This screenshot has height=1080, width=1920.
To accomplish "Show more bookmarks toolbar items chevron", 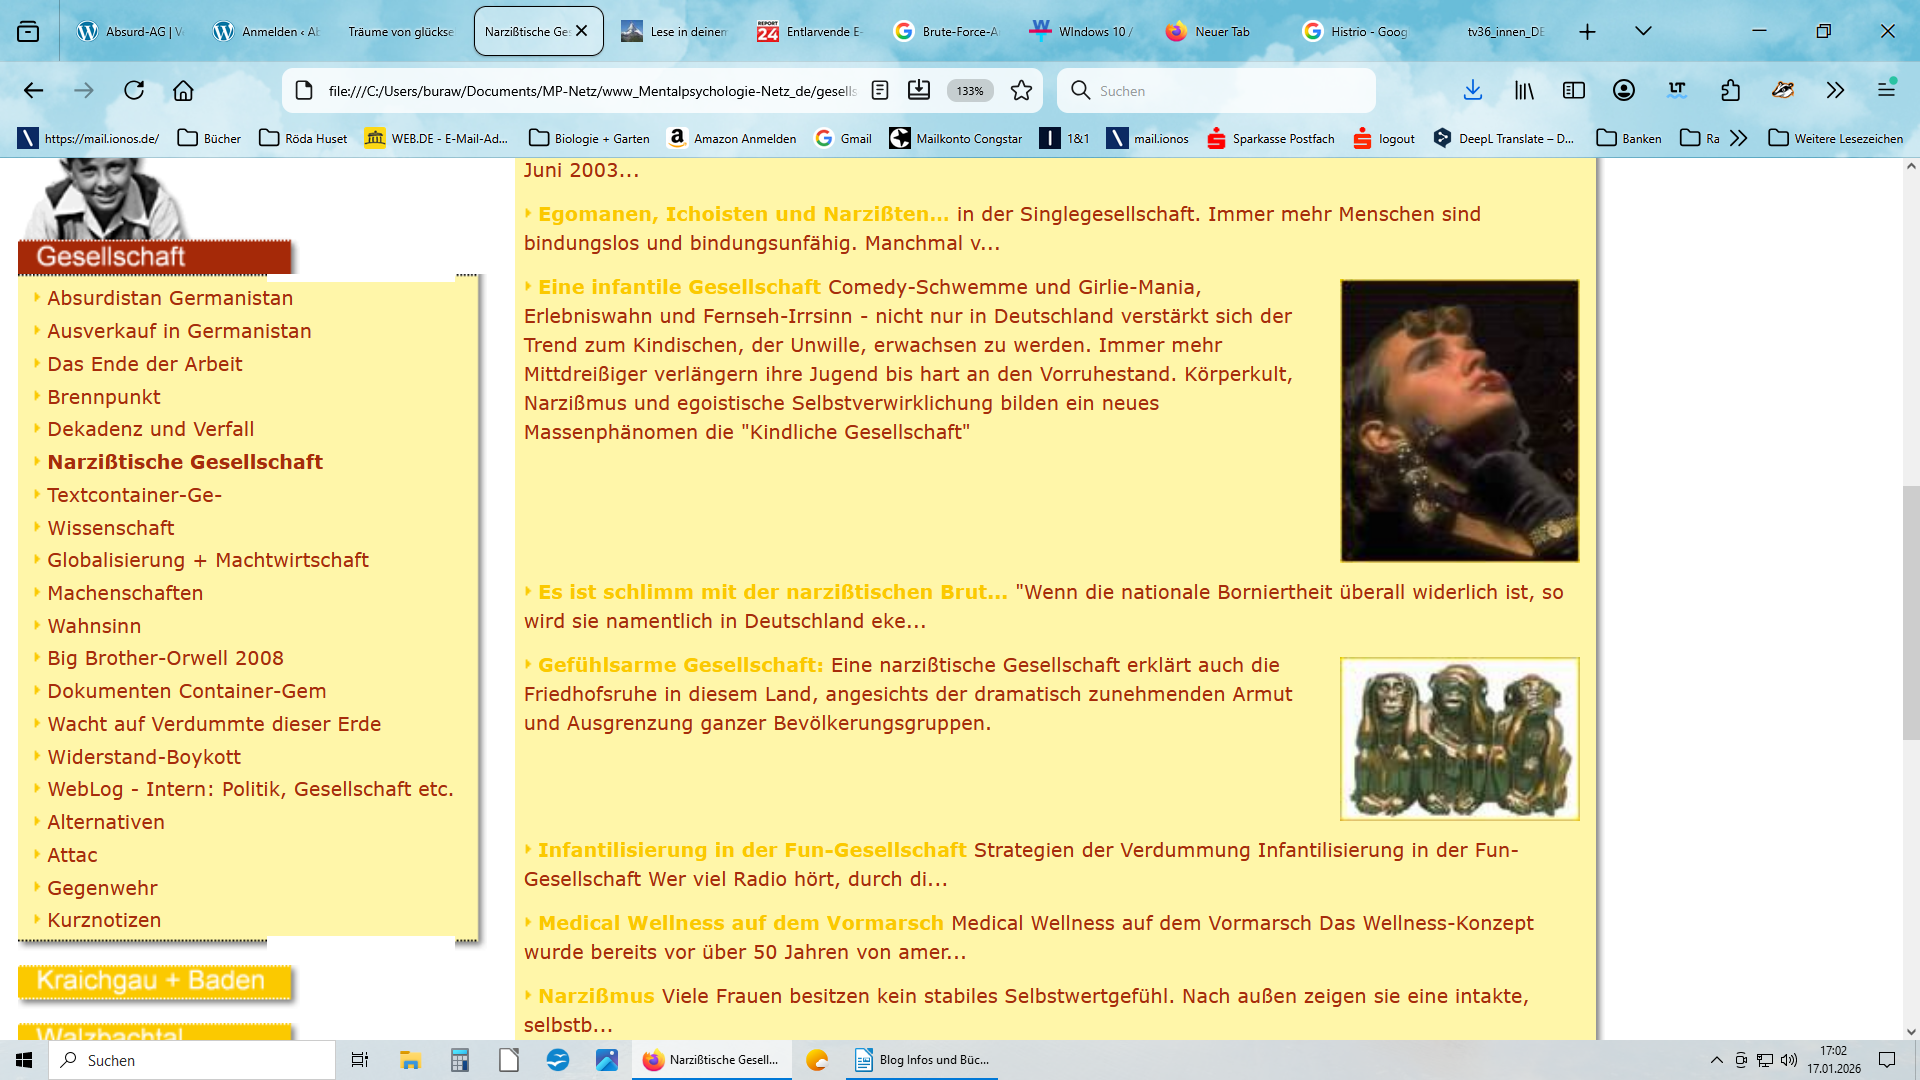I will [1739, 138].
